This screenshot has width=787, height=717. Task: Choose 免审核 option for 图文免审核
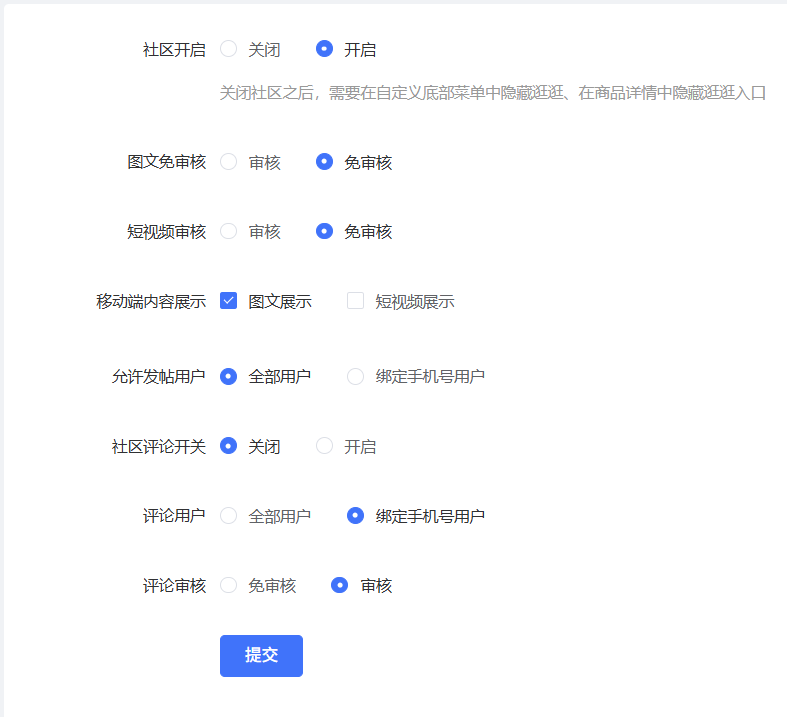[x=324, y=162]
